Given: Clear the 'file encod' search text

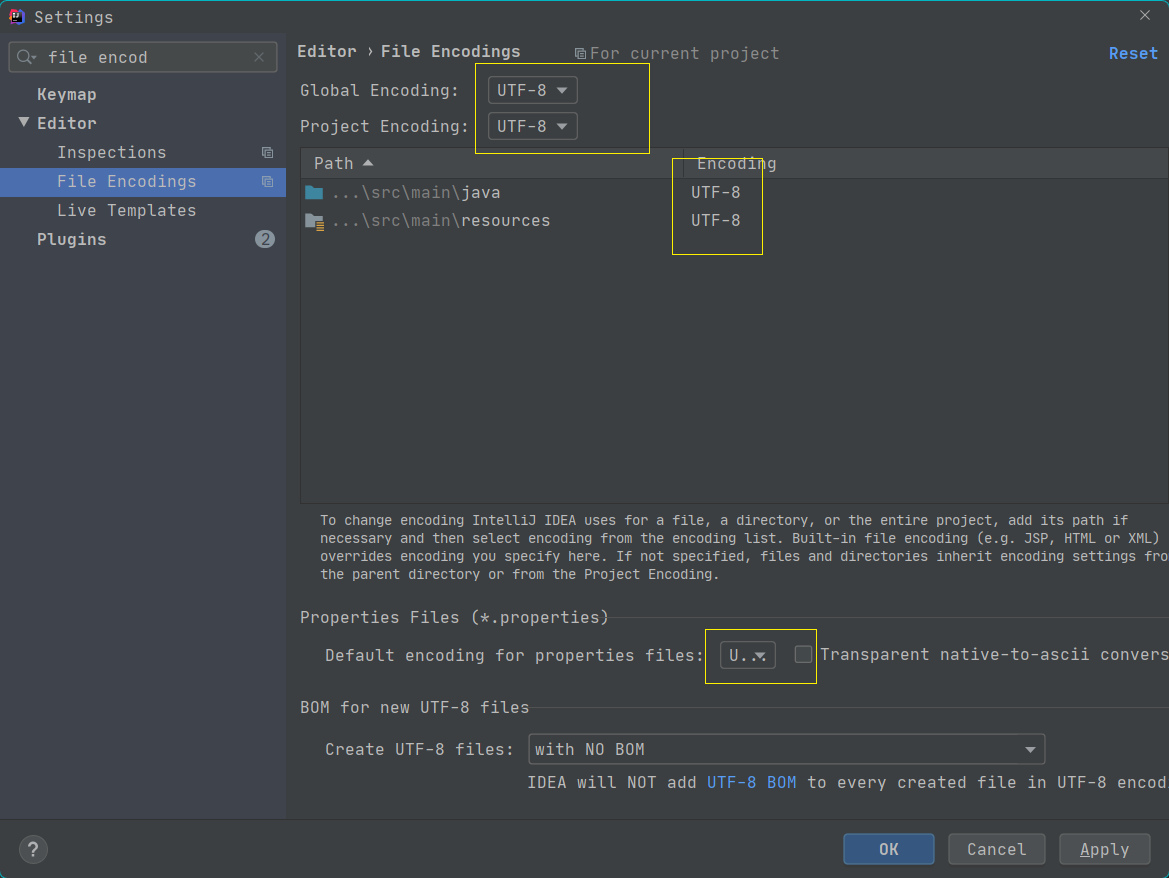Looking at the screenshot, I should (259, 57).
